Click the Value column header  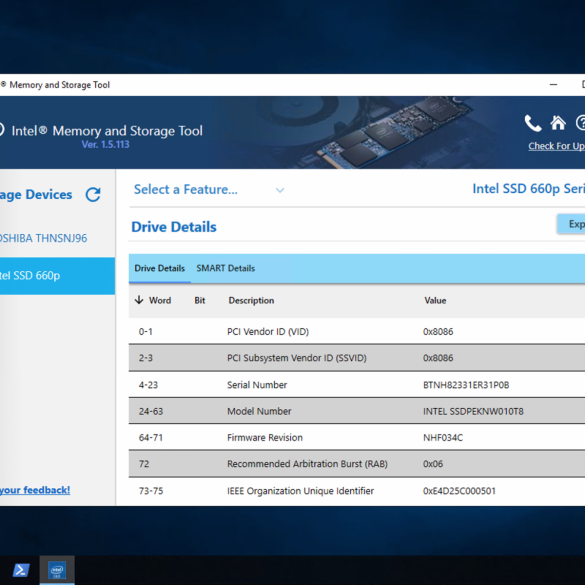[x=435, y=300]
